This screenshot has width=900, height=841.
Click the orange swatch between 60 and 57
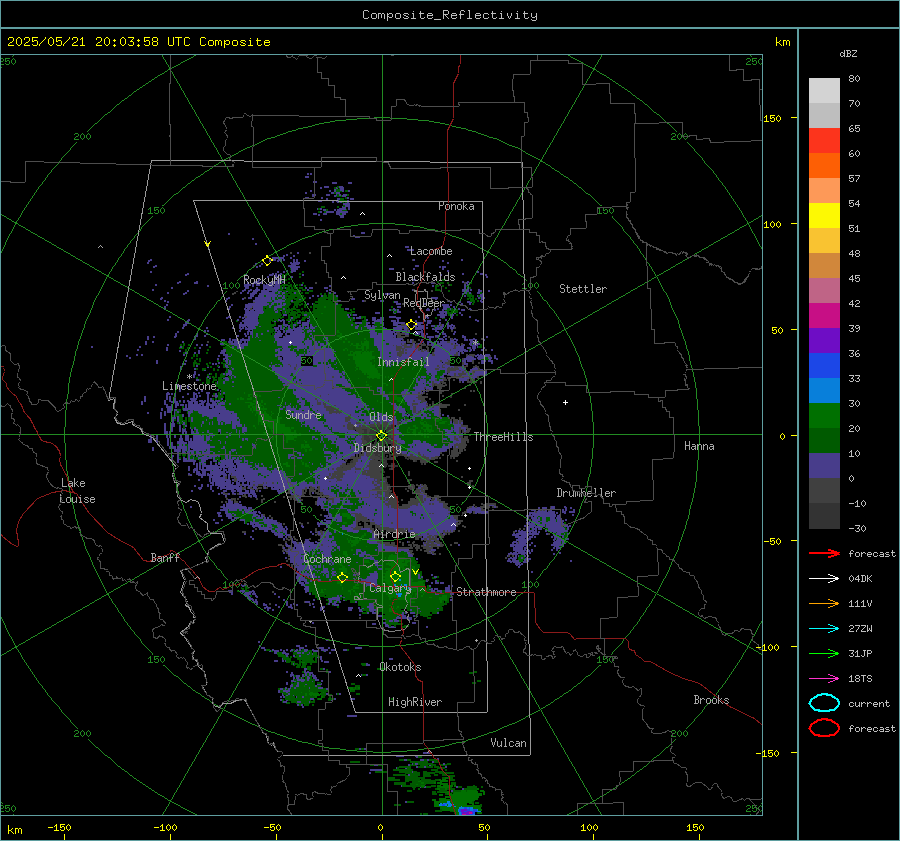point(824,166)
